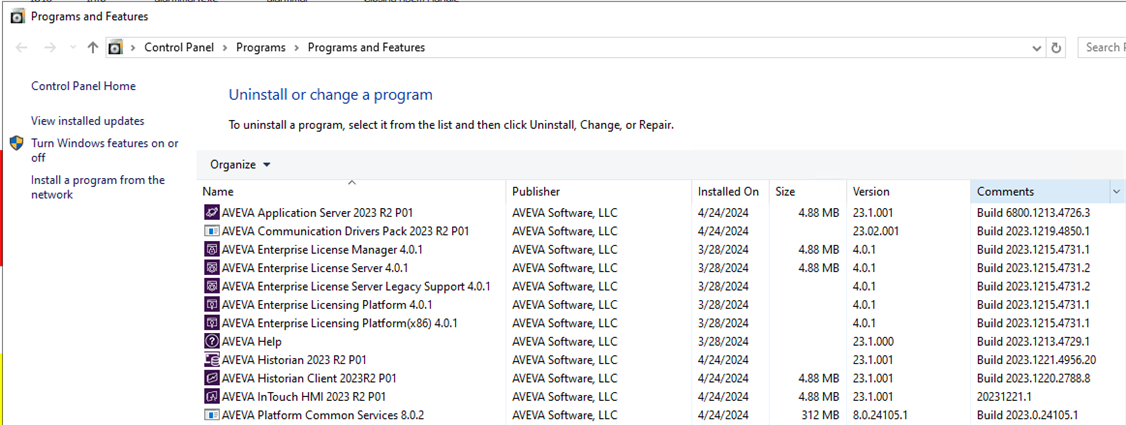The height and width of the screenshot is (425, 1126).
Task: Select AVEVA Enterprise Licensing Platform(x86) 4.0.1
Action: 340,323
